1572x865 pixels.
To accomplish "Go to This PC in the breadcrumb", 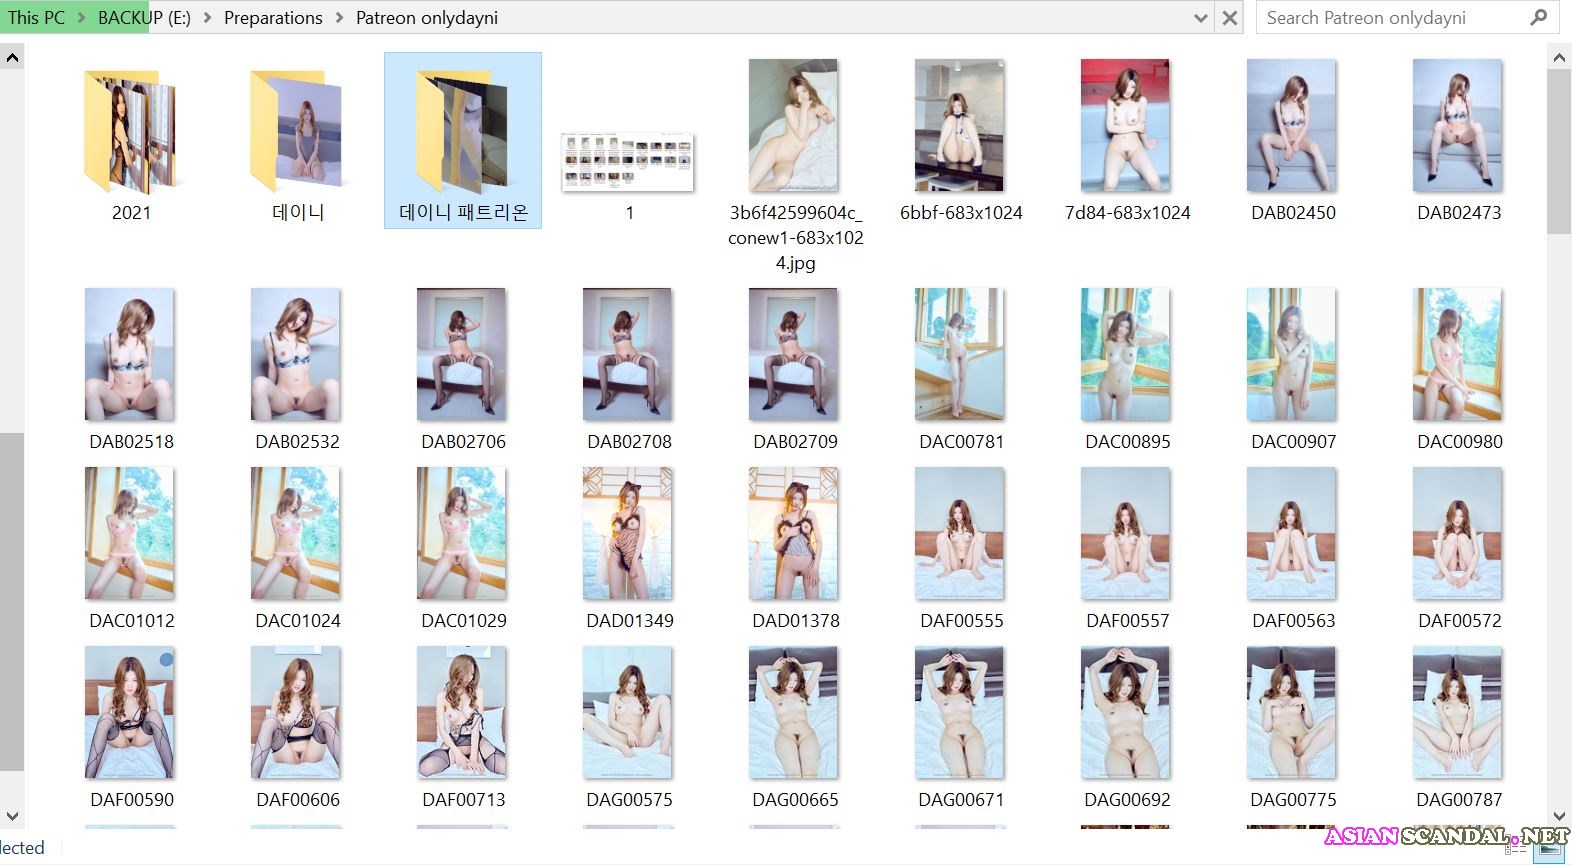I will pos(36,18).
